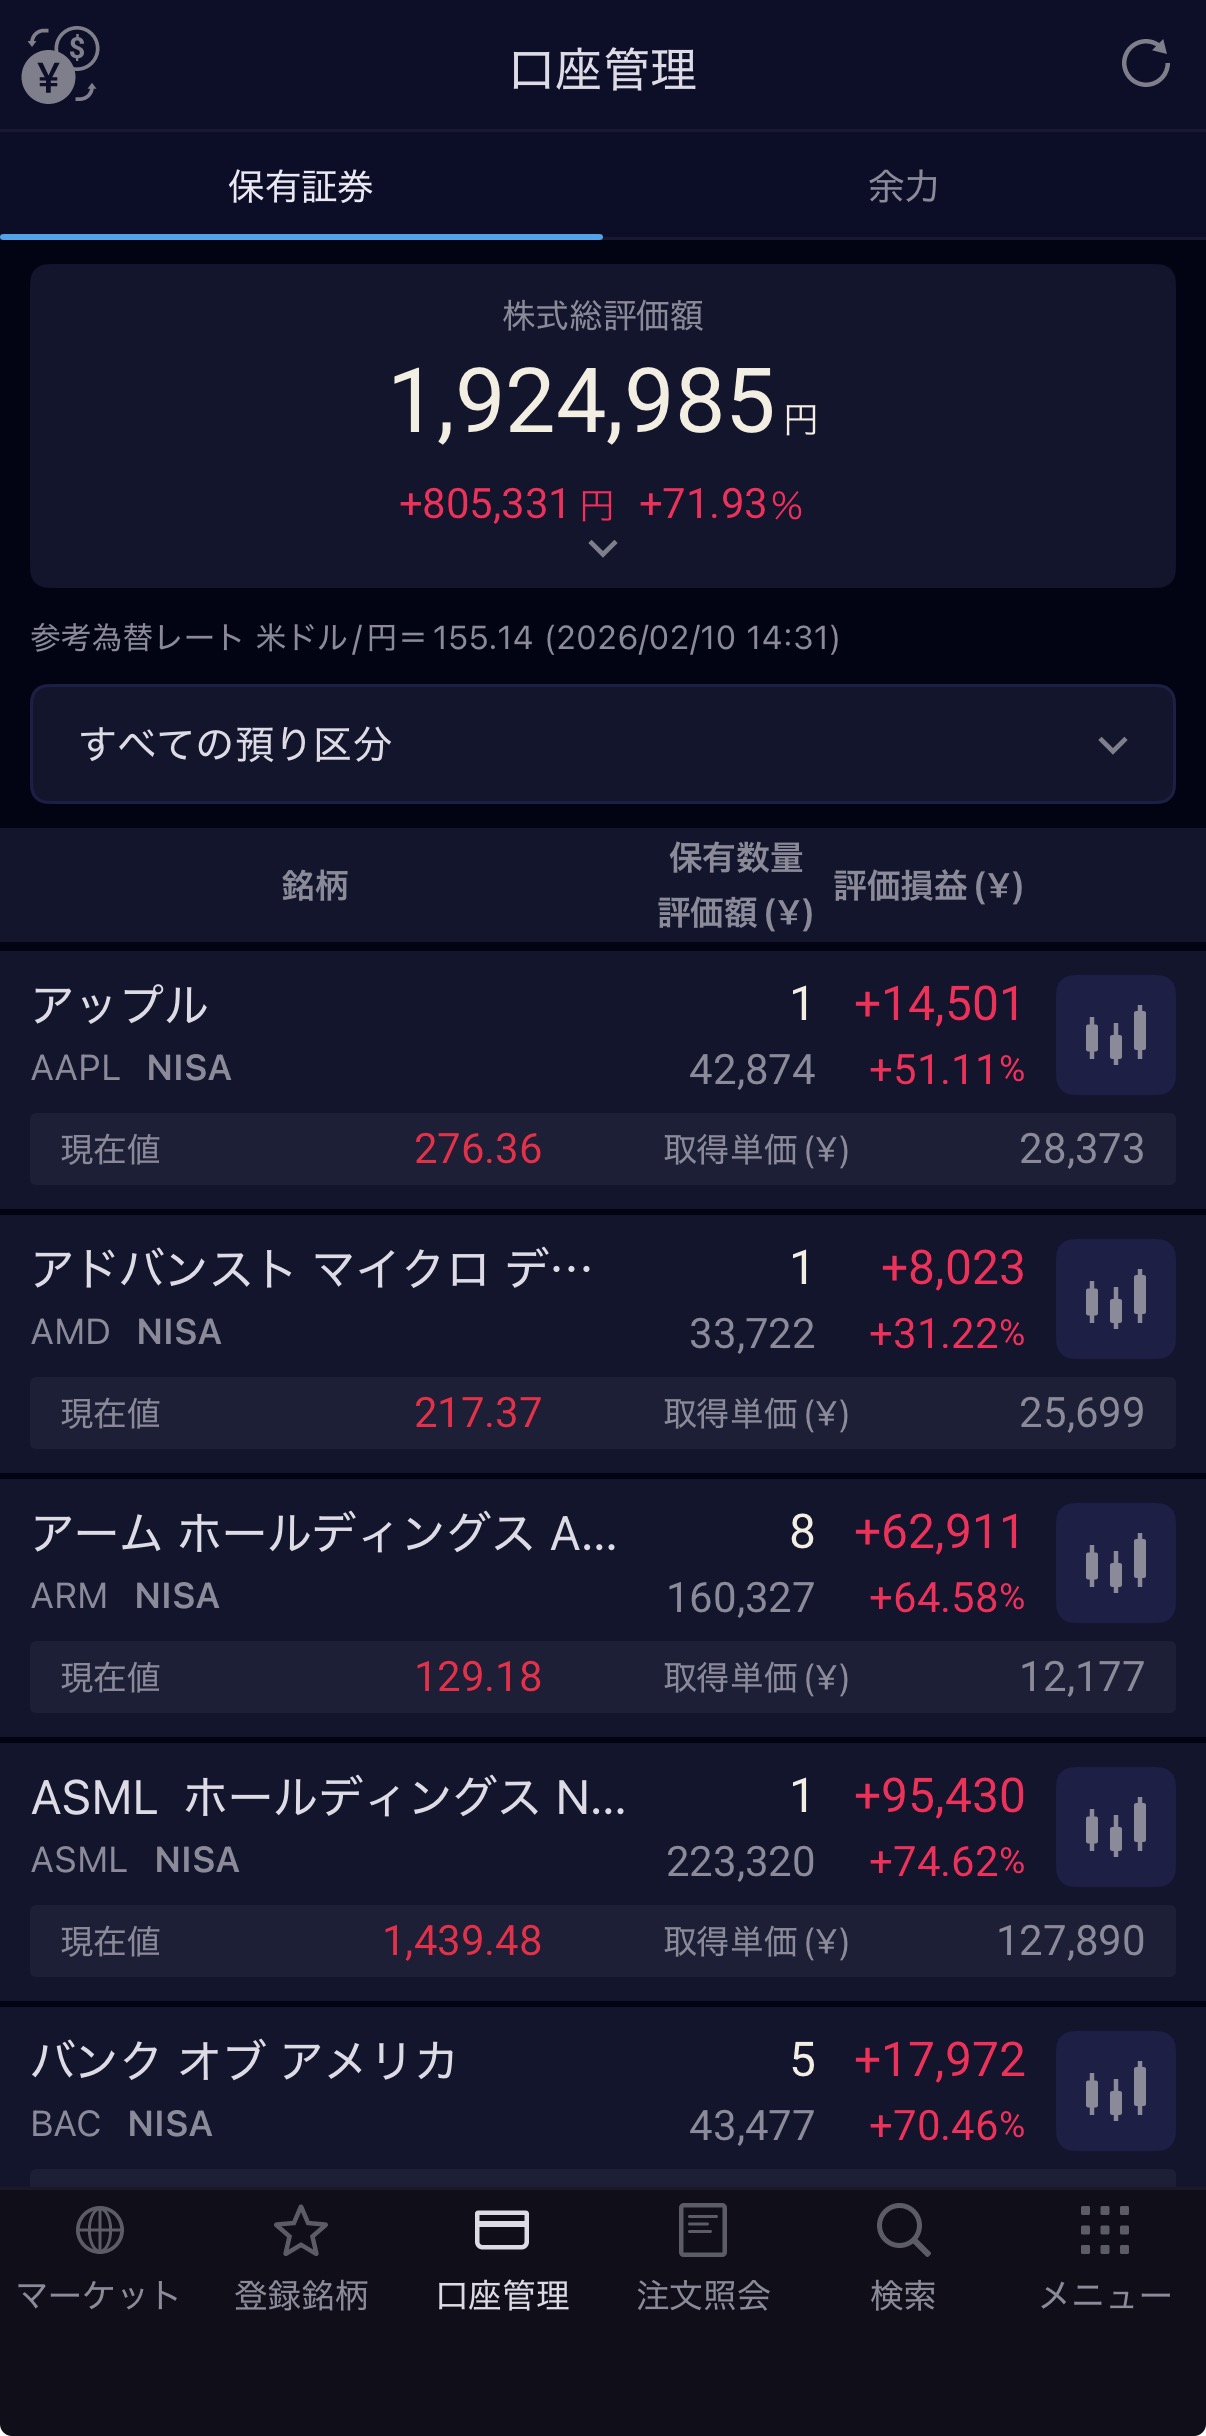Open candlestick chart for バンク オブ アメリカ
Viewport: 1206px width, 2436px height.
click(x=1115, y=2090)
